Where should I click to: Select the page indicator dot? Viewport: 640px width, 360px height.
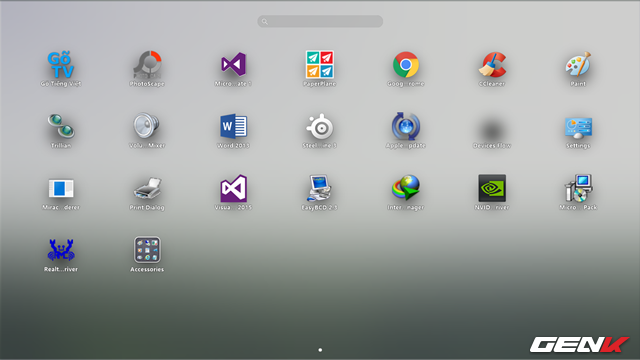[x=320, y=350]
